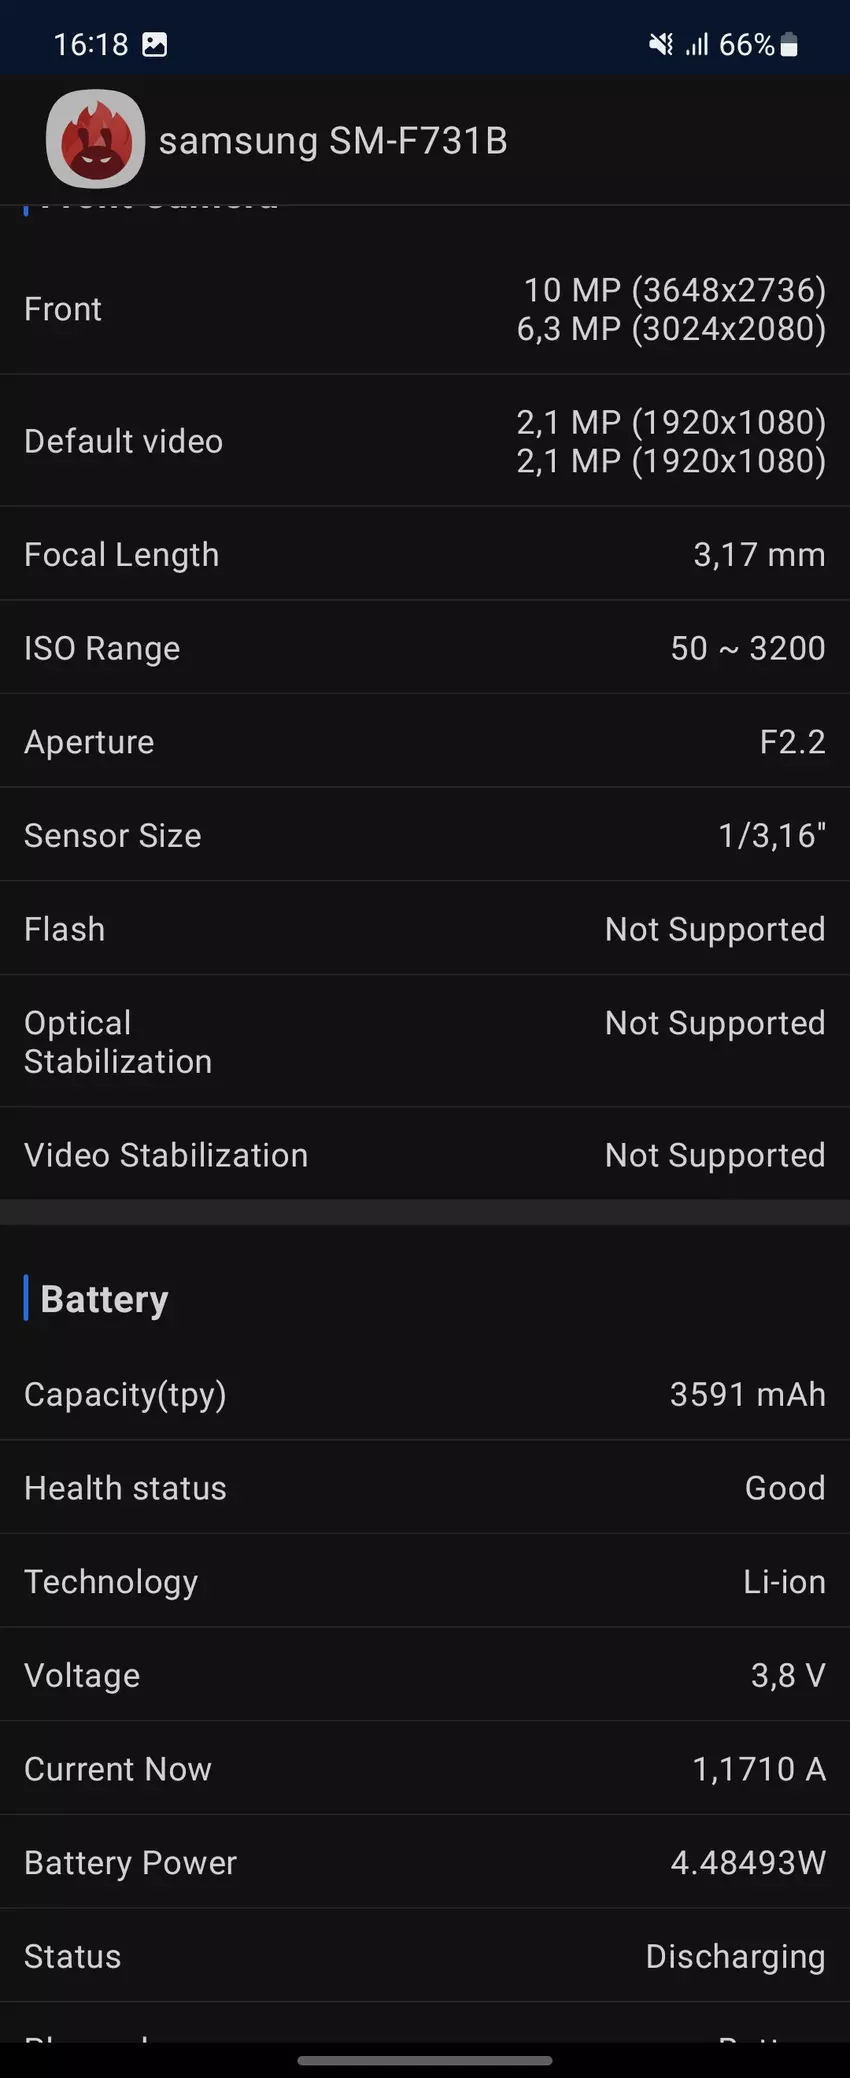
Task: Tap the samsung SM-F731B title
Action: 333,141
